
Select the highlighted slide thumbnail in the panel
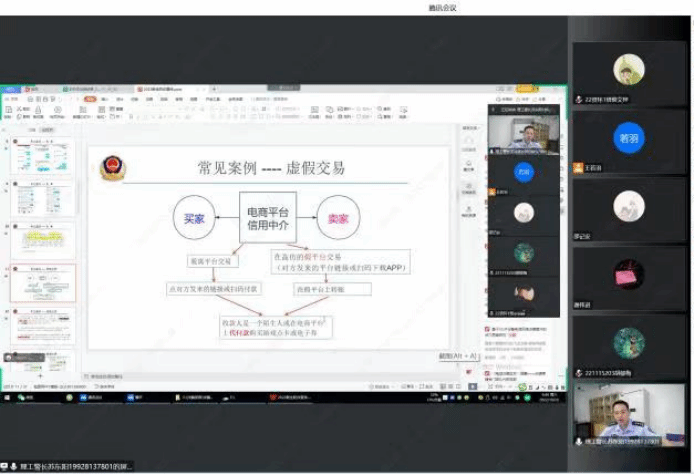pos(43,283)
